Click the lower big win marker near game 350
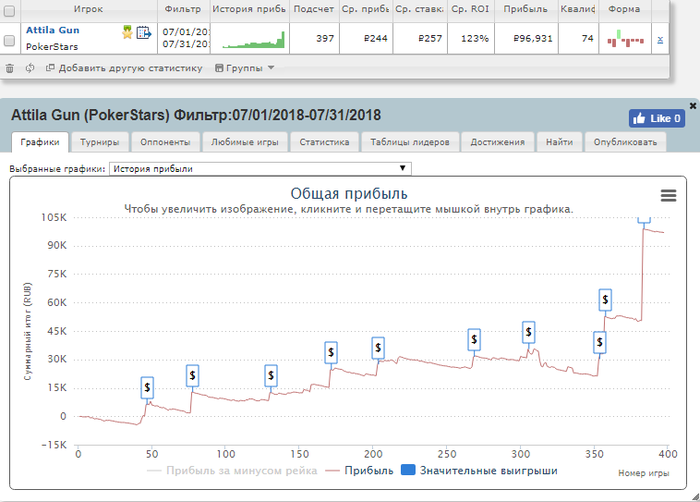This screenshot has width=700, height=502. [600, 343]
